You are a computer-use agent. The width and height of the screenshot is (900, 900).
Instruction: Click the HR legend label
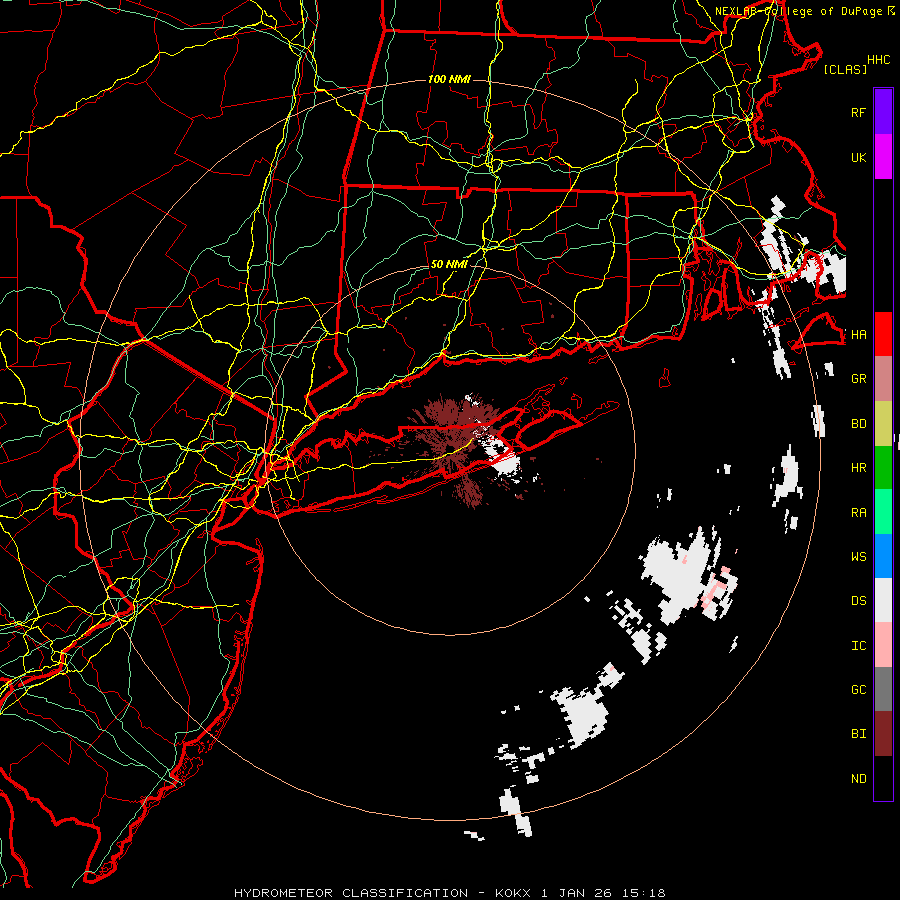tap(858, 468)
